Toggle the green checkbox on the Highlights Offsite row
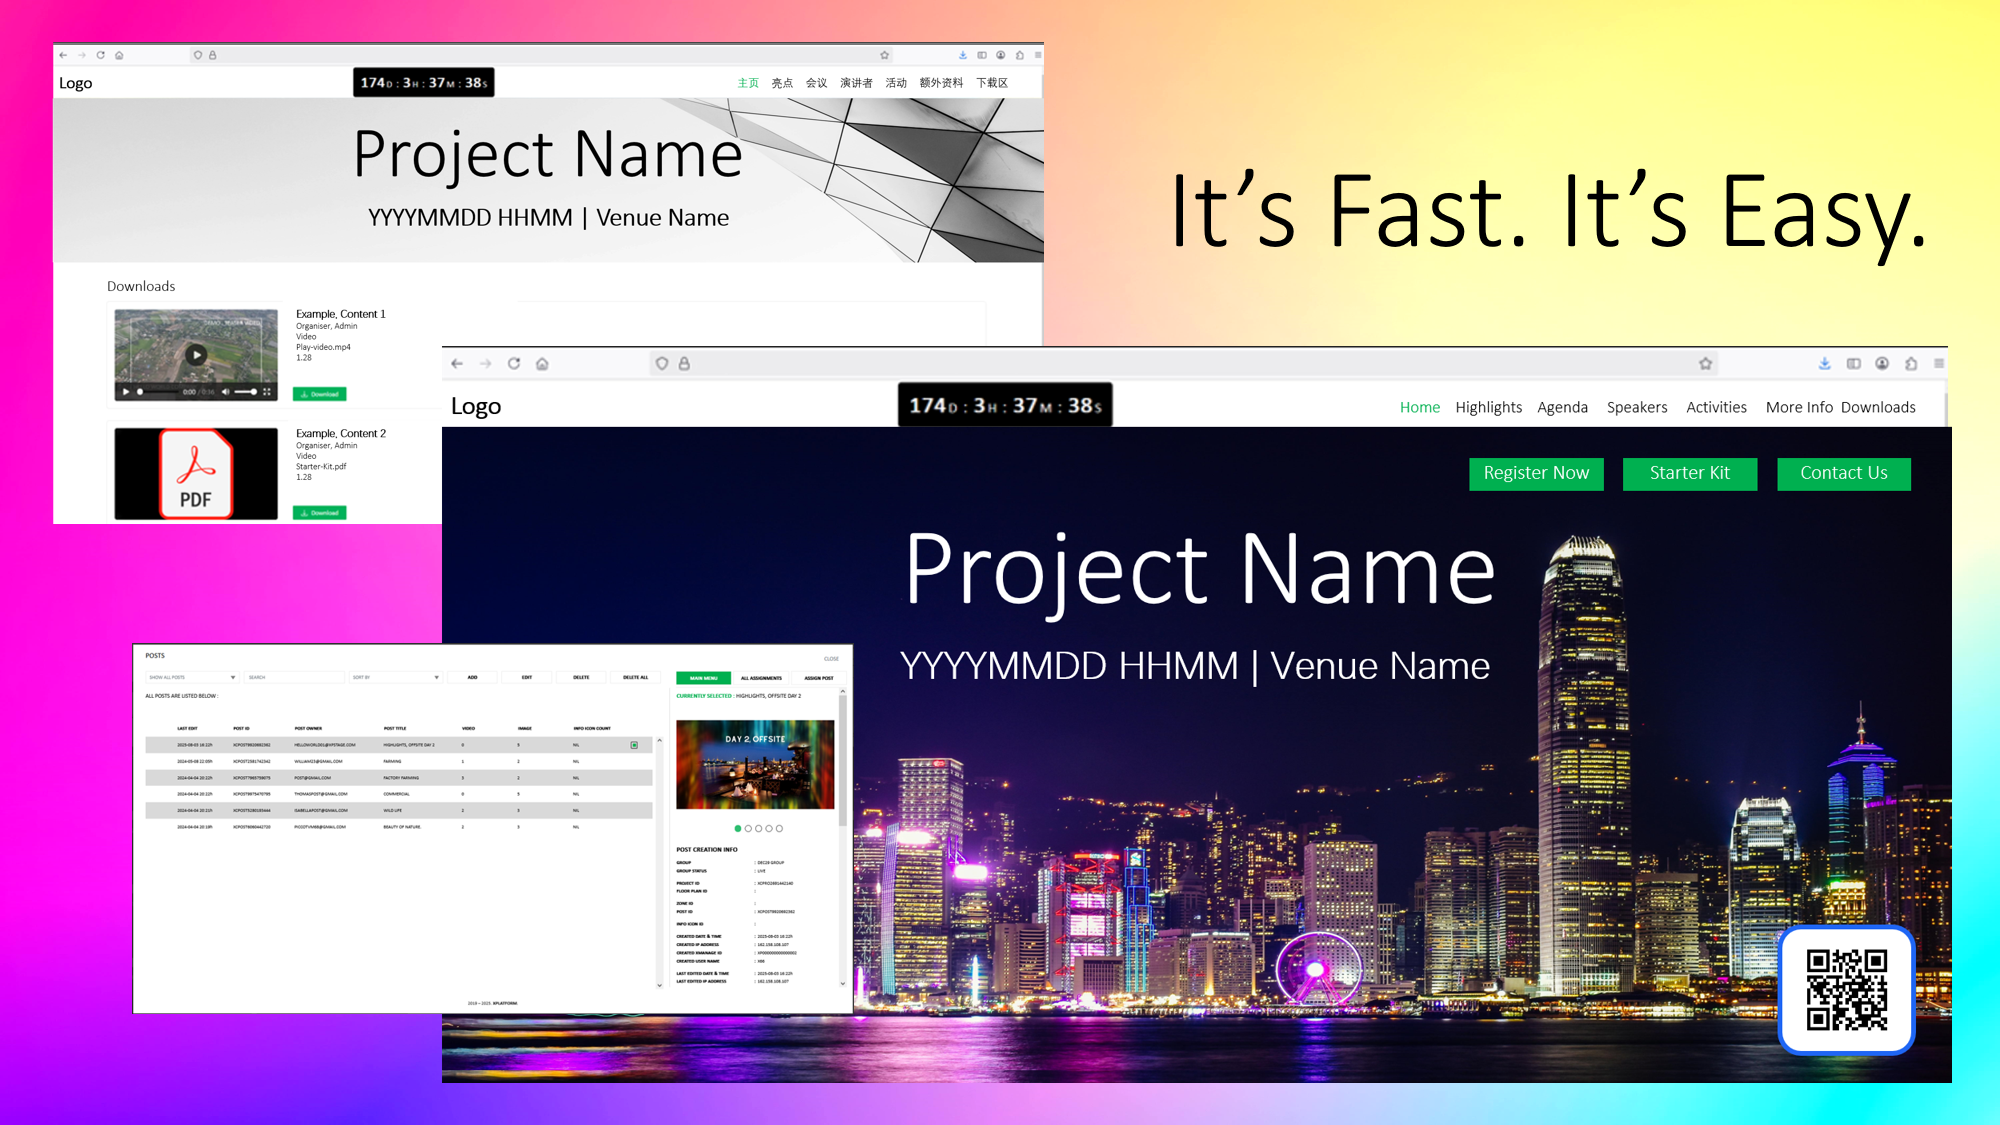 point(634,745)
